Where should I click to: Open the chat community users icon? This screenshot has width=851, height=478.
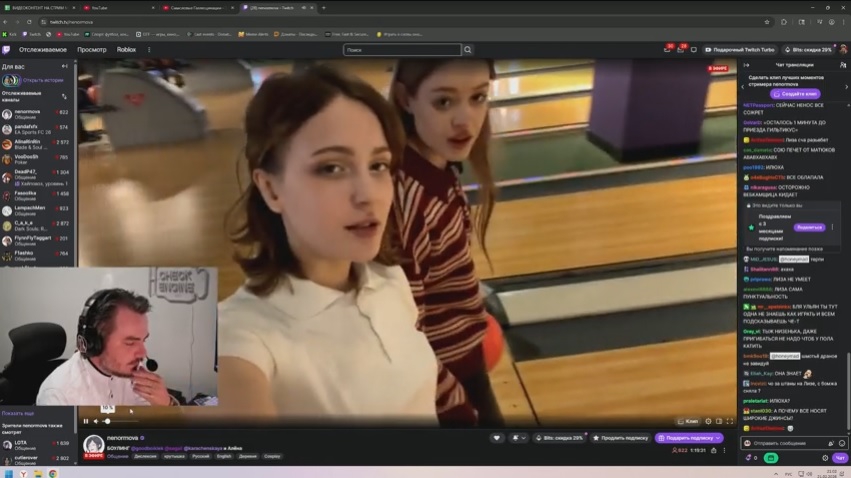(843, 65)
